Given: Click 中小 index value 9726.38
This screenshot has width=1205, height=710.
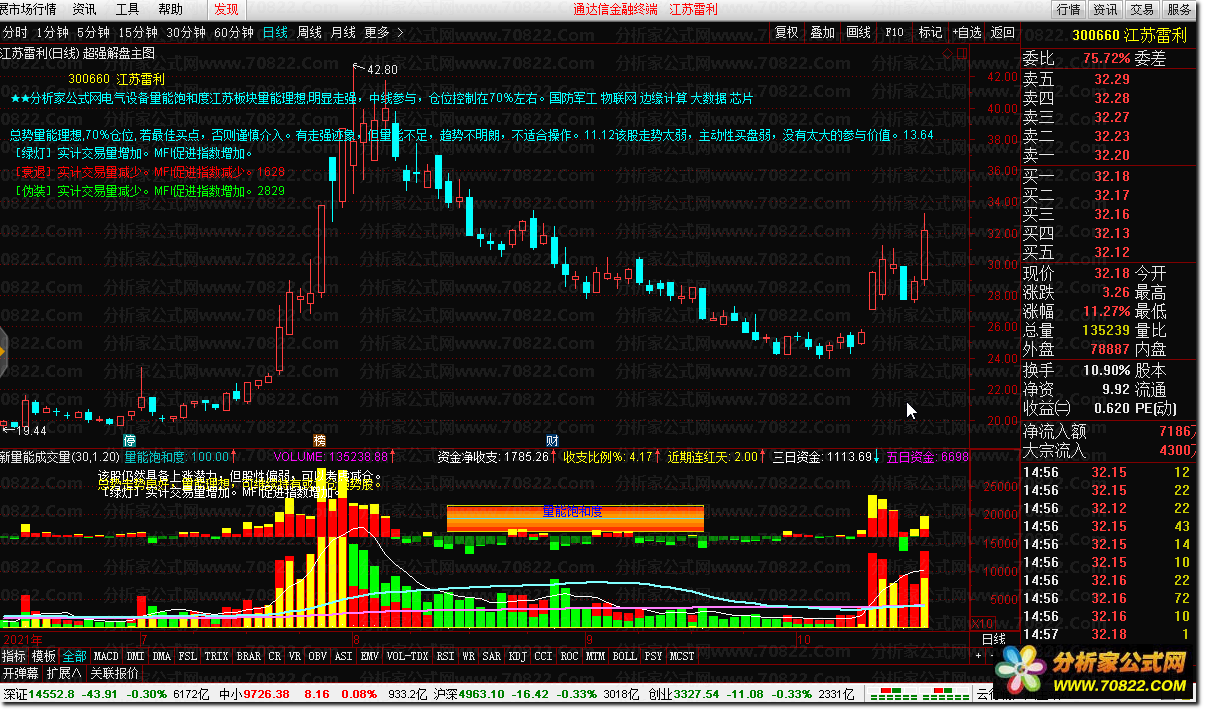Looking at the screenshot, I should 266,694.
